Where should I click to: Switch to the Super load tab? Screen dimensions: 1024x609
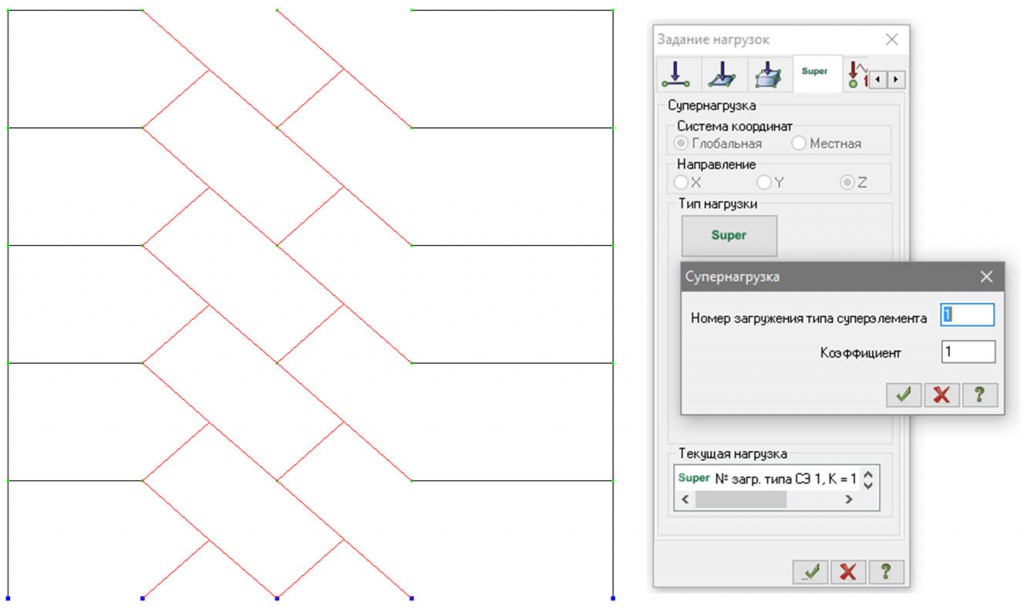point(815,73)
